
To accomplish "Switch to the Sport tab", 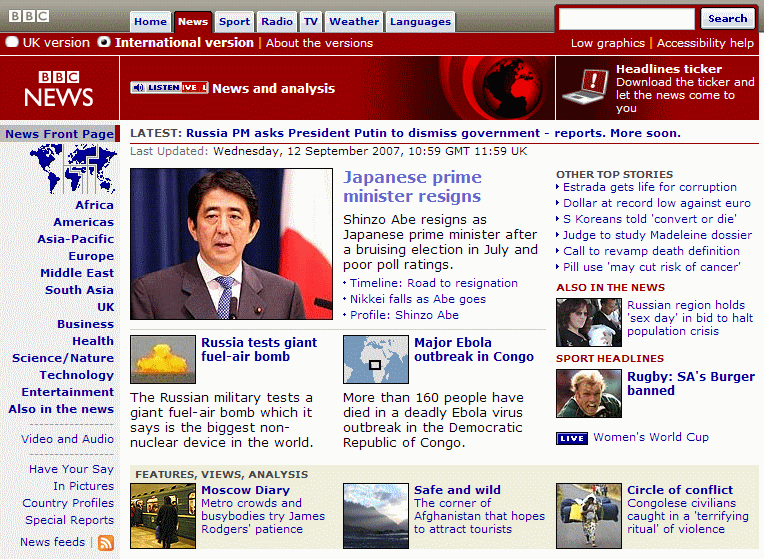I will tap(234, 21).
